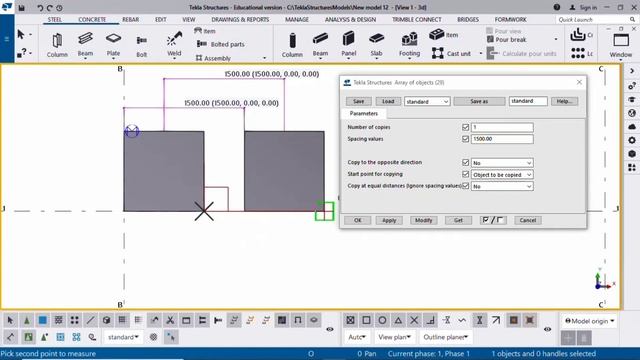Open the DRAWINGS & REPORTS tab
640x360 pixels.
240,20
